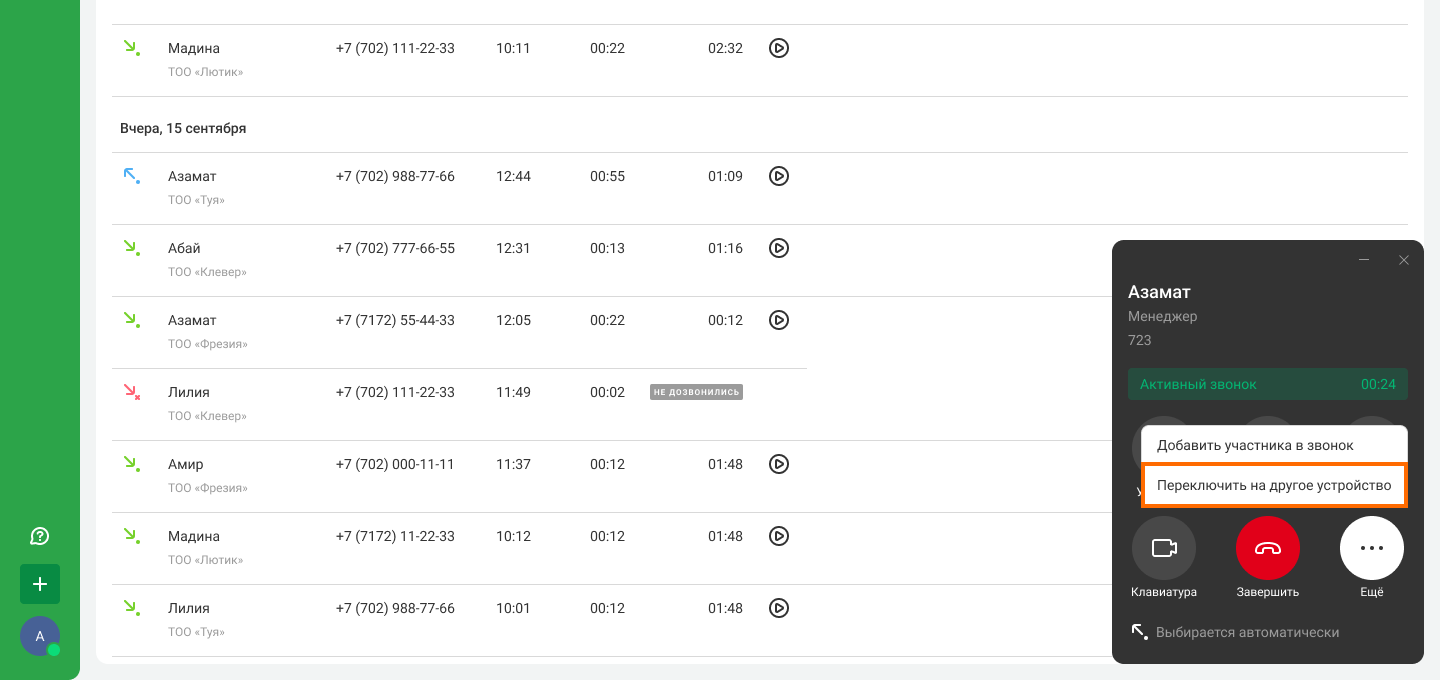Toggle the video camera button in call widget
The image size is (1440, 680).
[1164, 548]
